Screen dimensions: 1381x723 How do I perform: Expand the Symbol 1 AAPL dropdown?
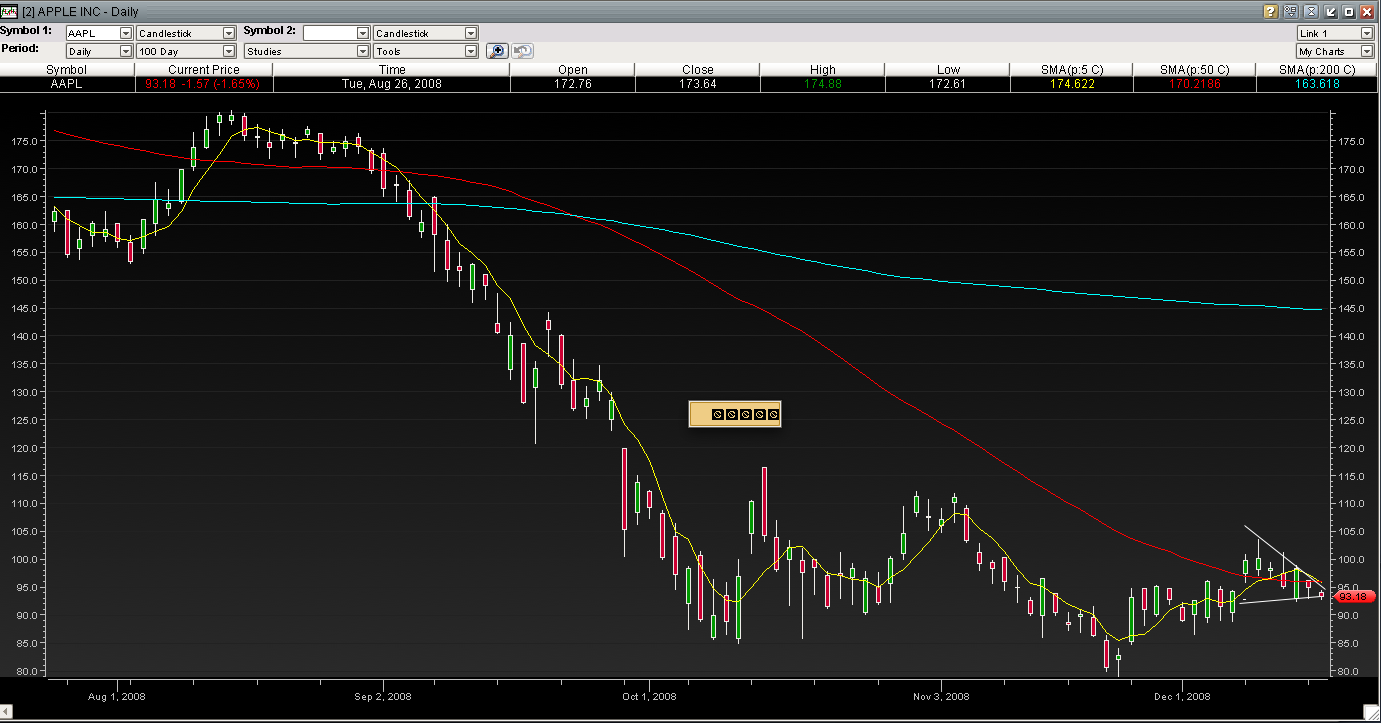[125, 34]
